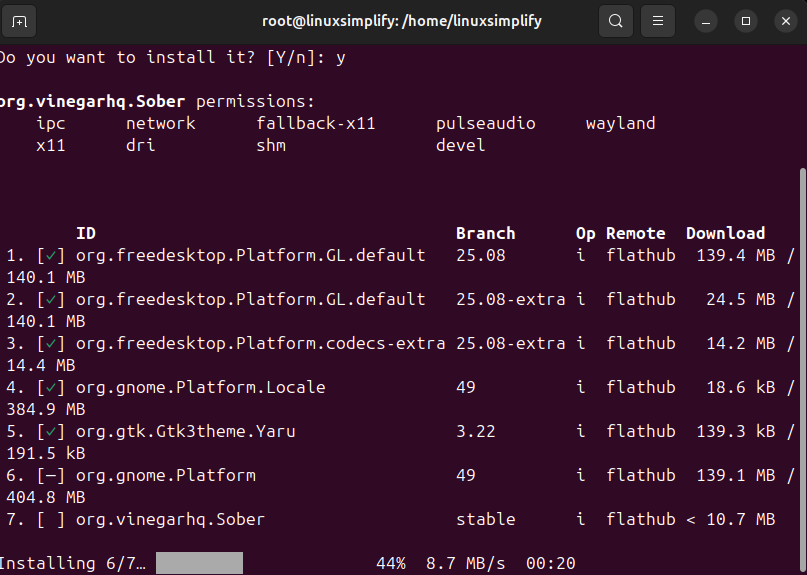
Task: Click checkmark for org.gnome.Platform.Locale row
Action: (50, 388)
